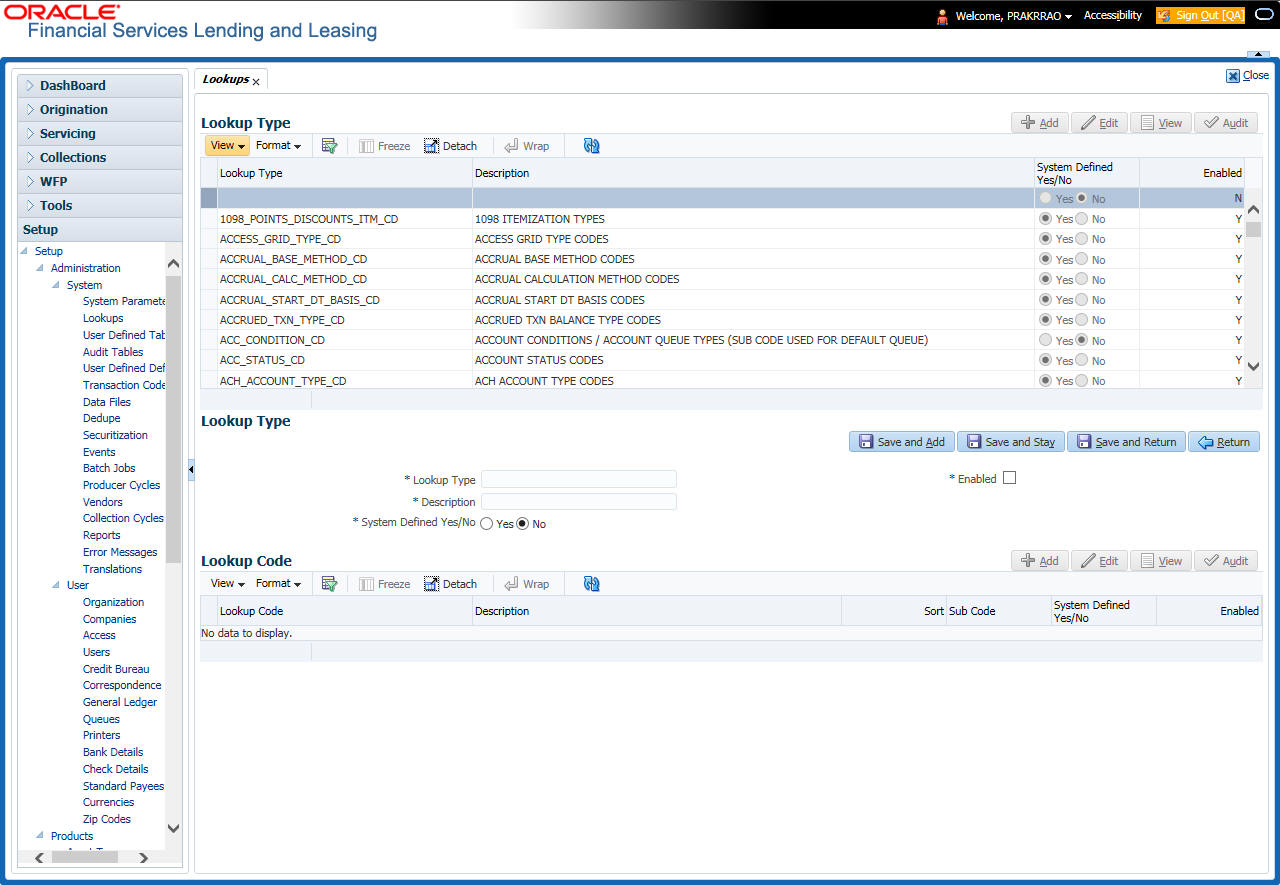Select Yes radio in ACCRUAL_BASE_METHOD_CD row

pos(1047,259)
